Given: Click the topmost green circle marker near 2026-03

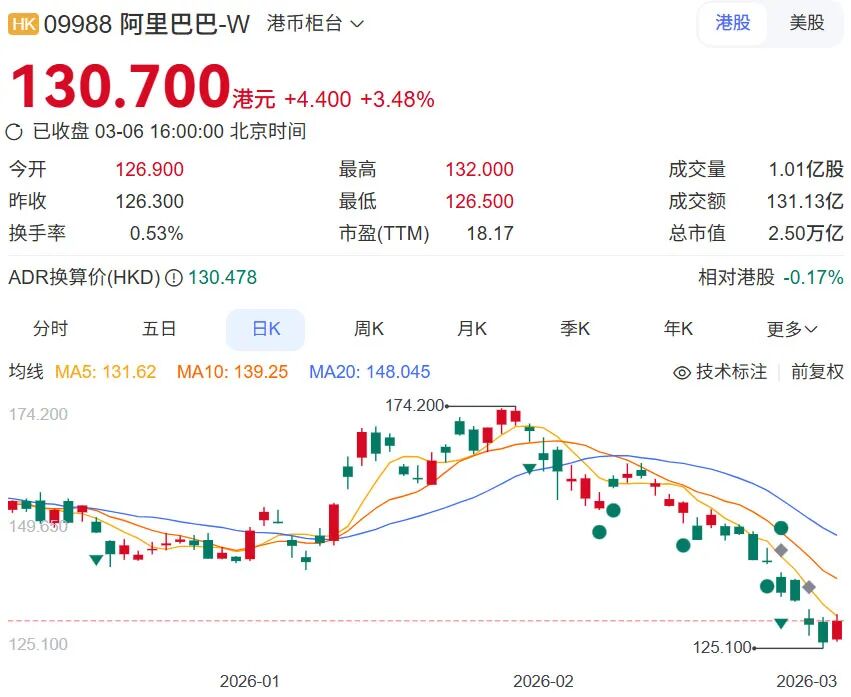Looking at the screenshot, I should 781,527.
